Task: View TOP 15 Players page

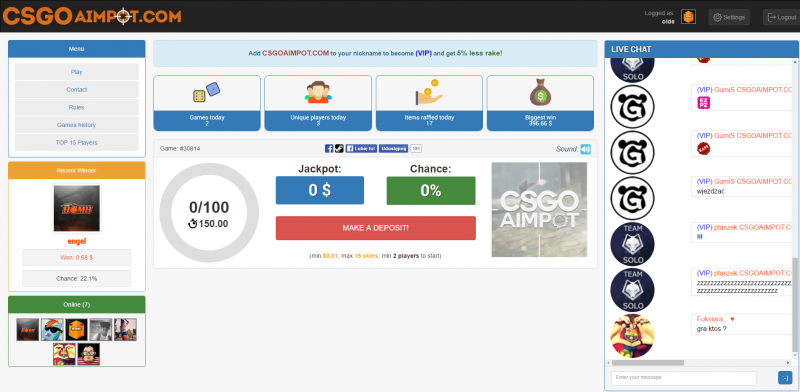Action: point(77,142)
